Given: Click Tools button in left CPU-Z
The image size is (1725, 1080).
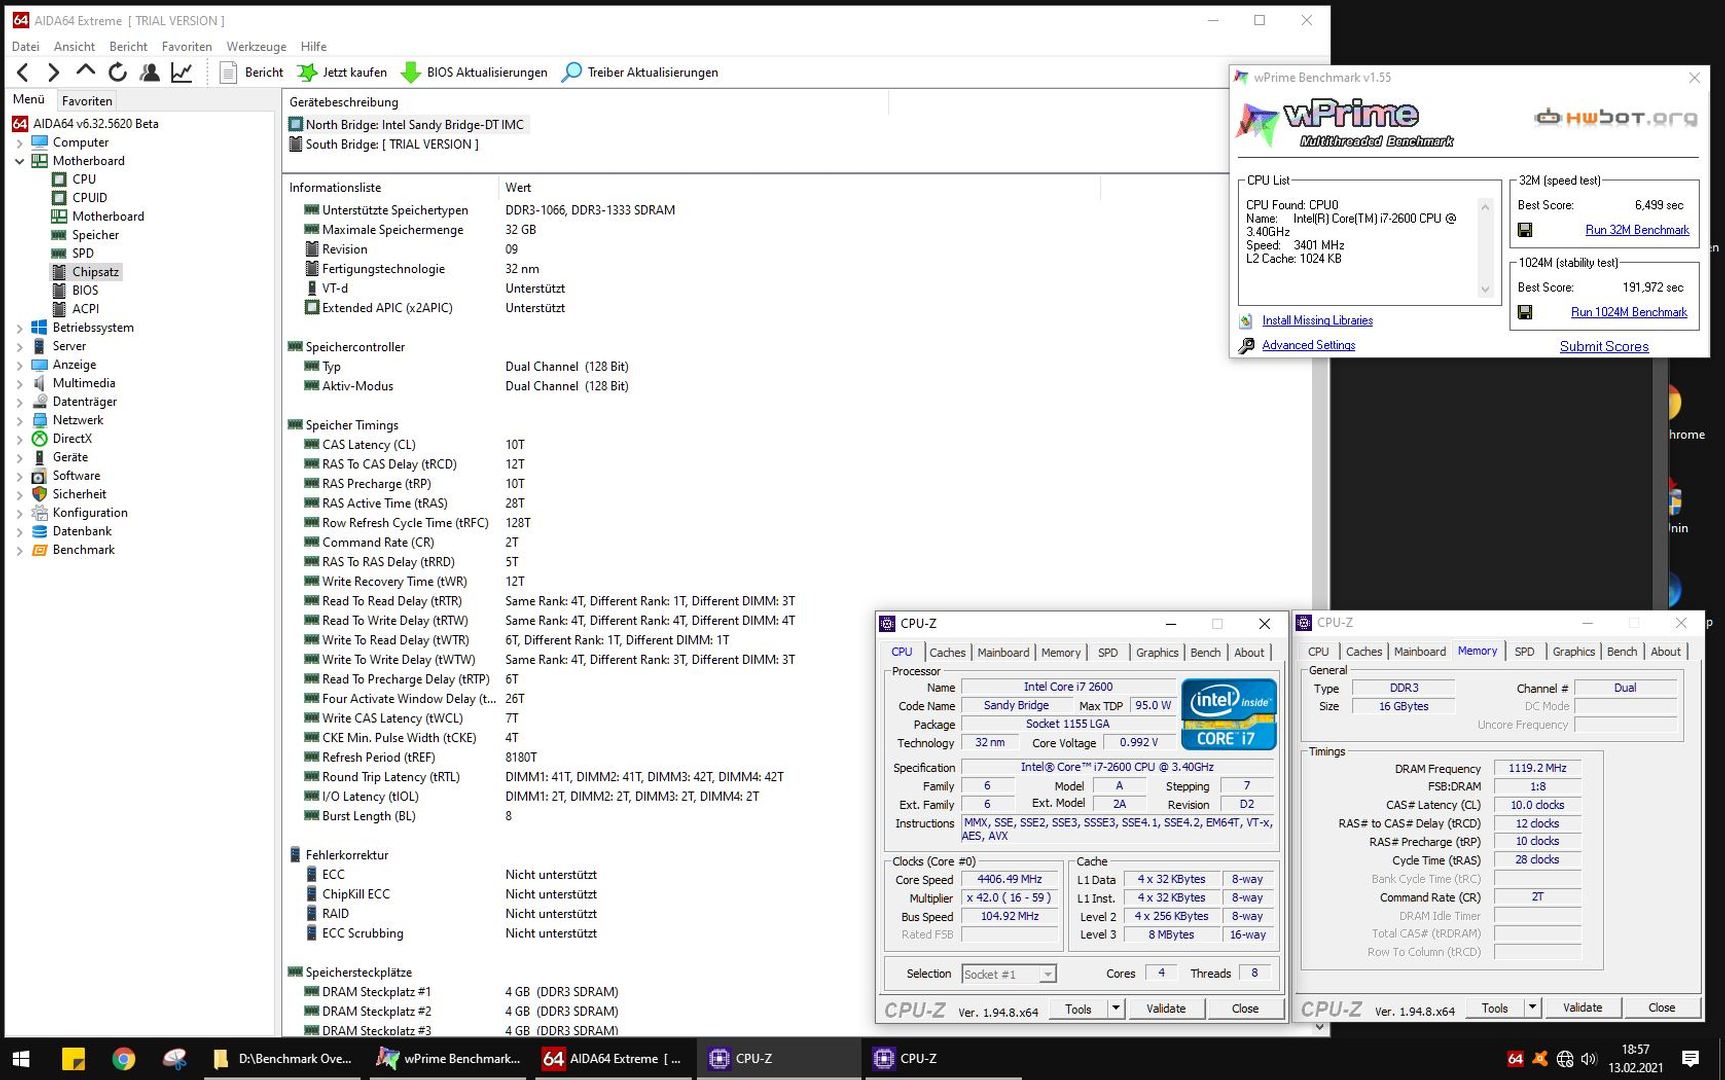Looking at the screenshot, I should [1079, 1008].
